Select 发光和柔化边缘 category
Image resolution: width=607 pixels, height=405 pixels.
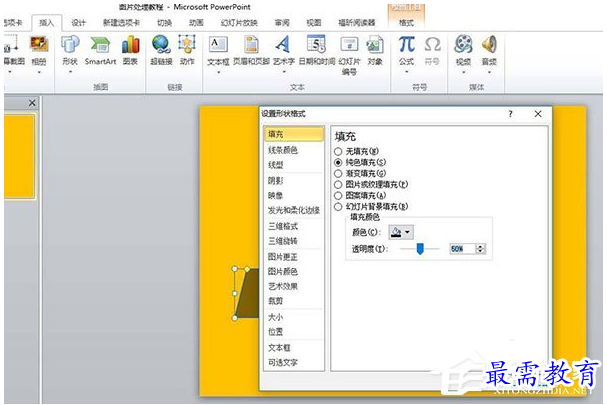click(293, 210)
